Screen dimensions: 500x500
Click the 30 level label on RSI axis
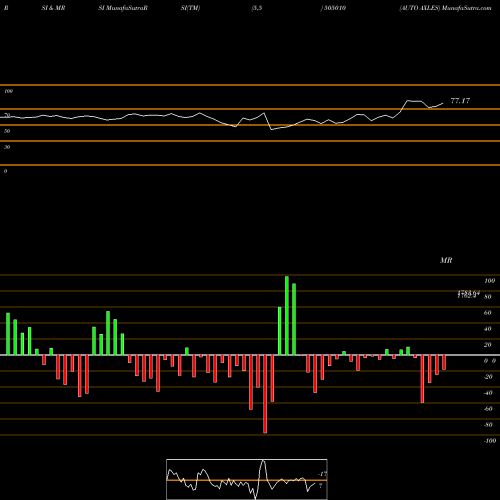tap(7, 147)
